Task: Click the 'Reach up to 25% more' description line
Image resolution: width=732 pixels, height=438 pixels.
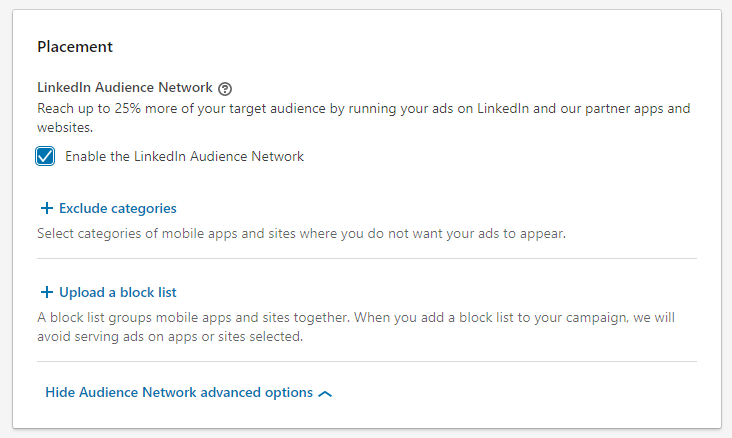Action: (x=364, y=108)
